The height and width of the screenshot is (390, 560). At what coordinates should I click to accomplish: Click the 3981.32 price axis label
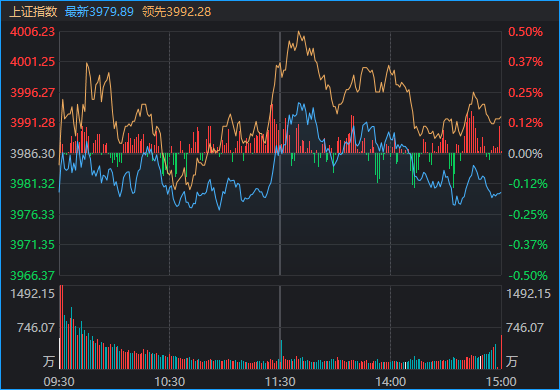pyautogui.click(x=32, y=184)
